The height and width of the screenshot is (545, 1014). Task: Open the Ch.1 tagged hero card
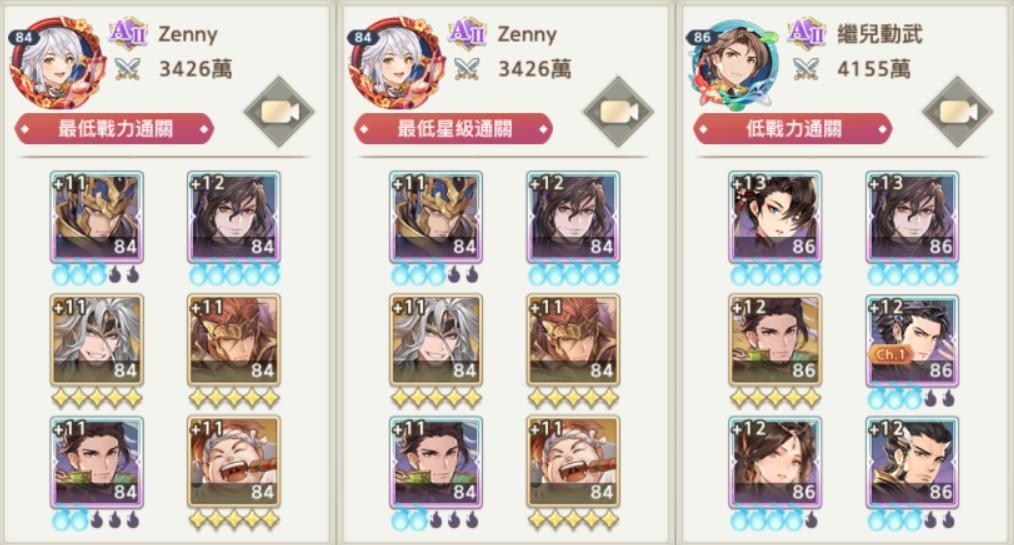point(912,341)
